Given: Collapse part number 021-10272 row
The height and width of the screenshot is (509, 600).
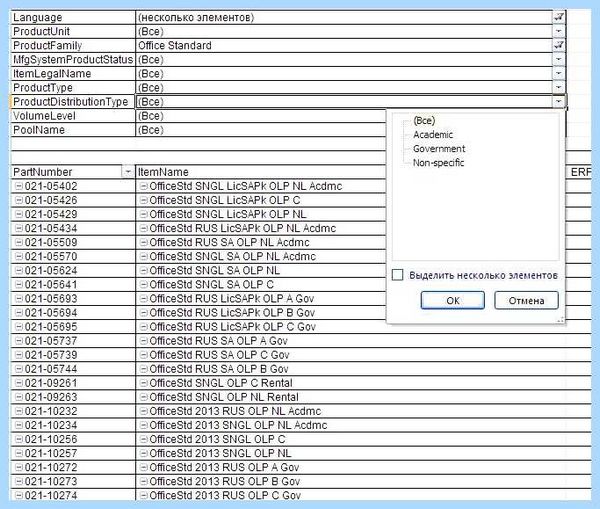Looking at the screenshot, I should 19,467.
